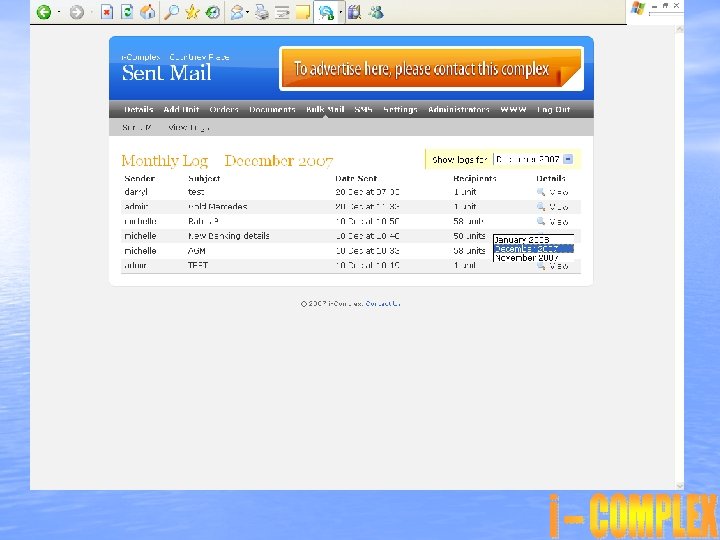Click the Recipients column header
The height and width of the screenshot is (540, 720).
pyautogui.click(x=474, y=178)
